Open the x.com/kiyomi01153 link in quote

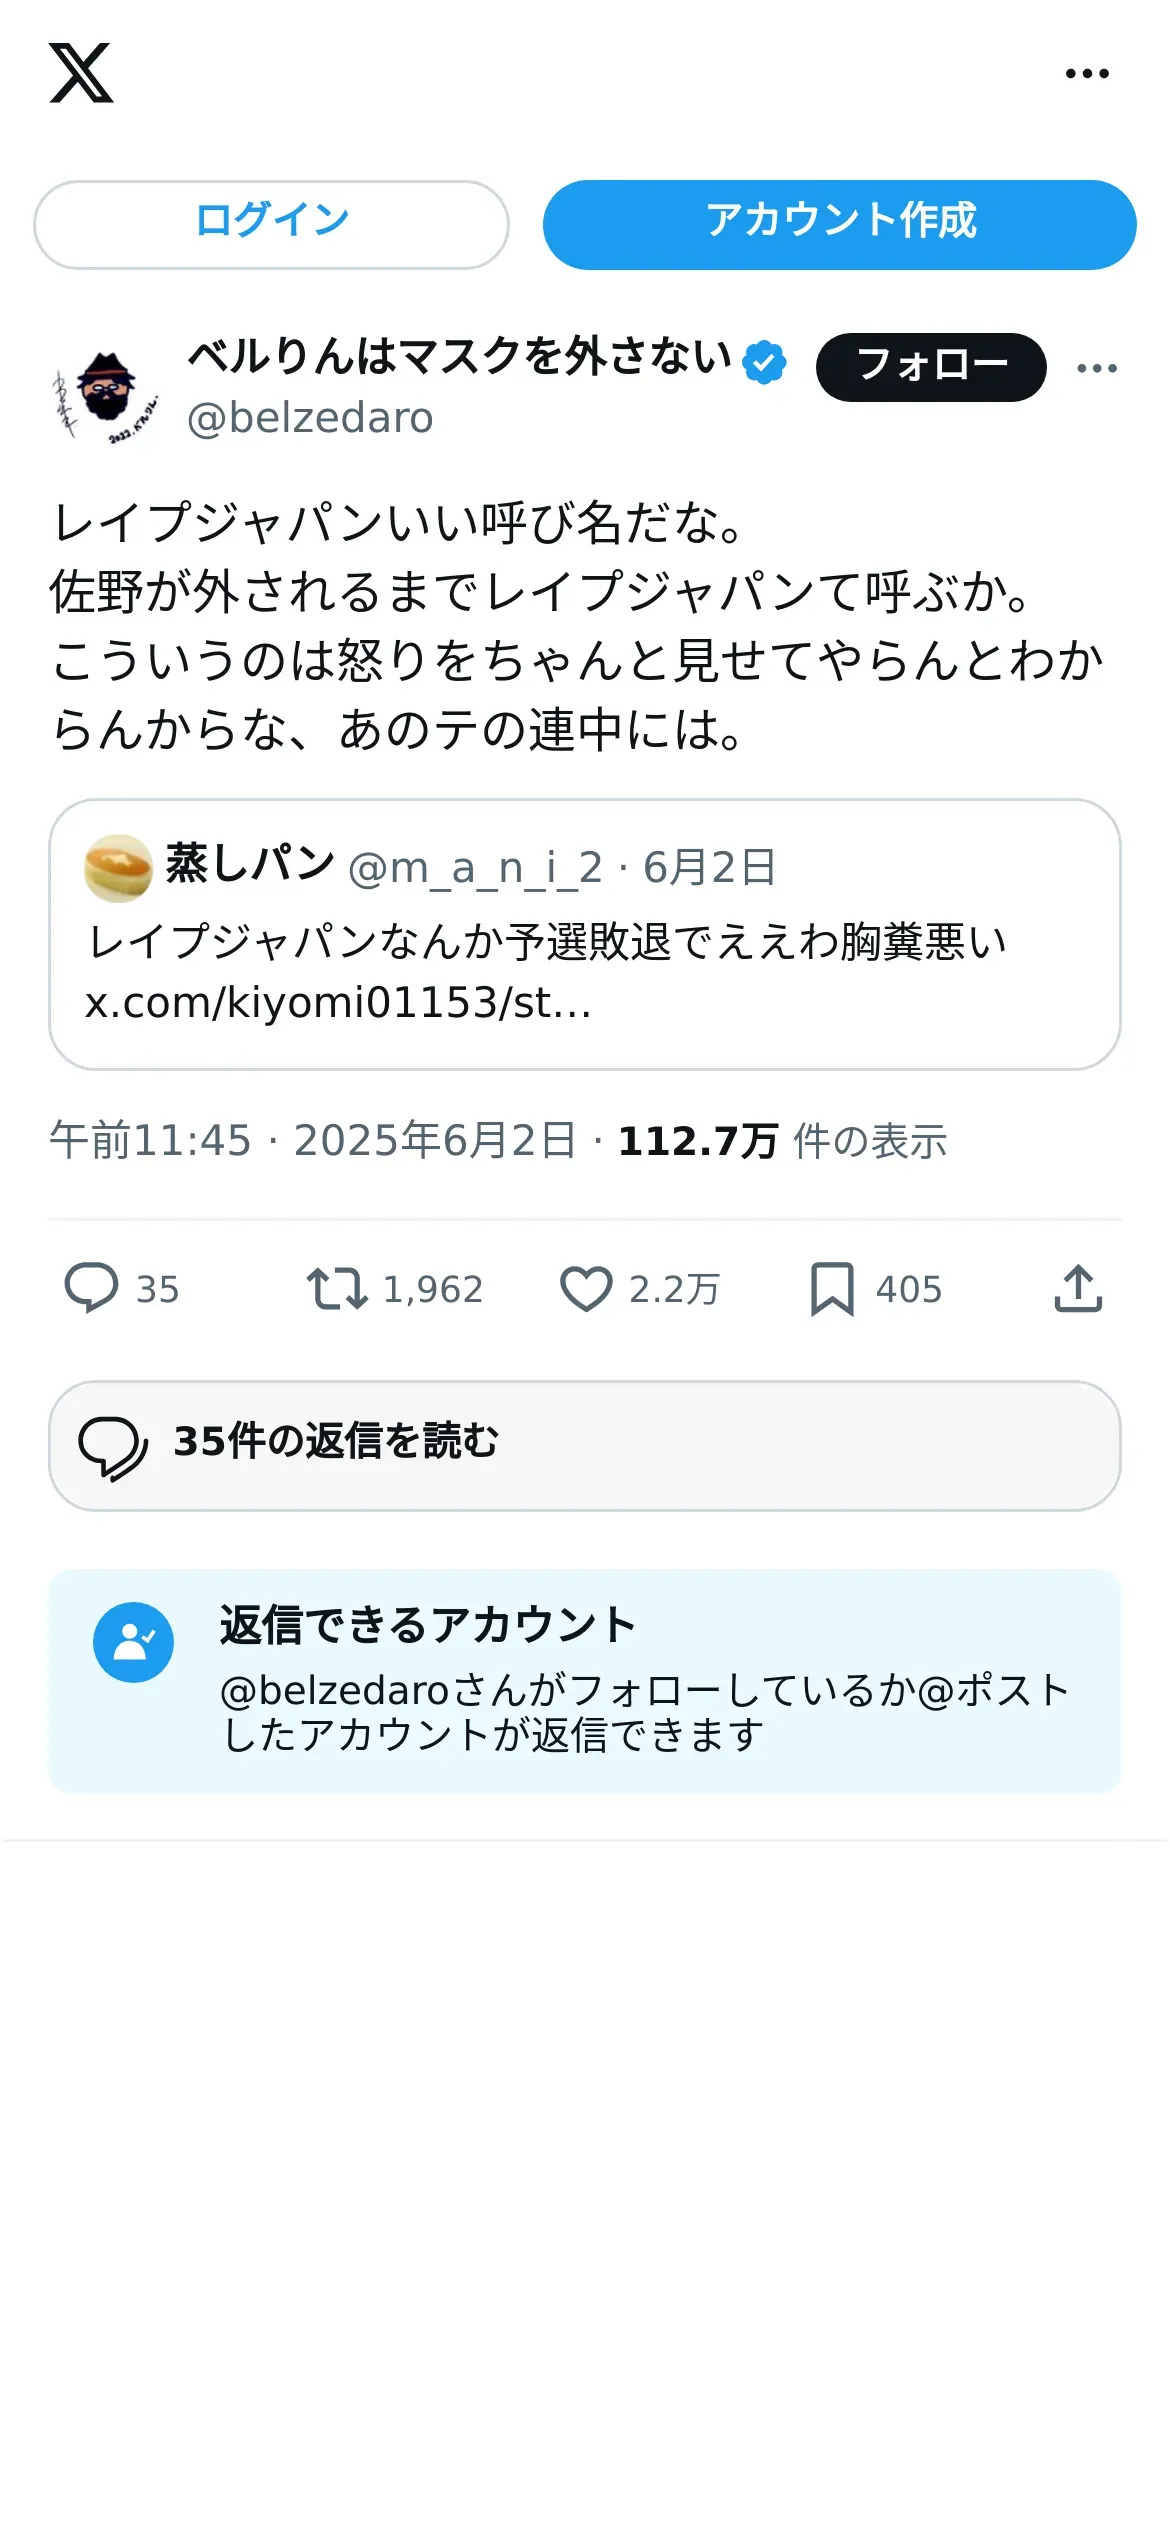pyautogui.click(x=338, y=1003)
